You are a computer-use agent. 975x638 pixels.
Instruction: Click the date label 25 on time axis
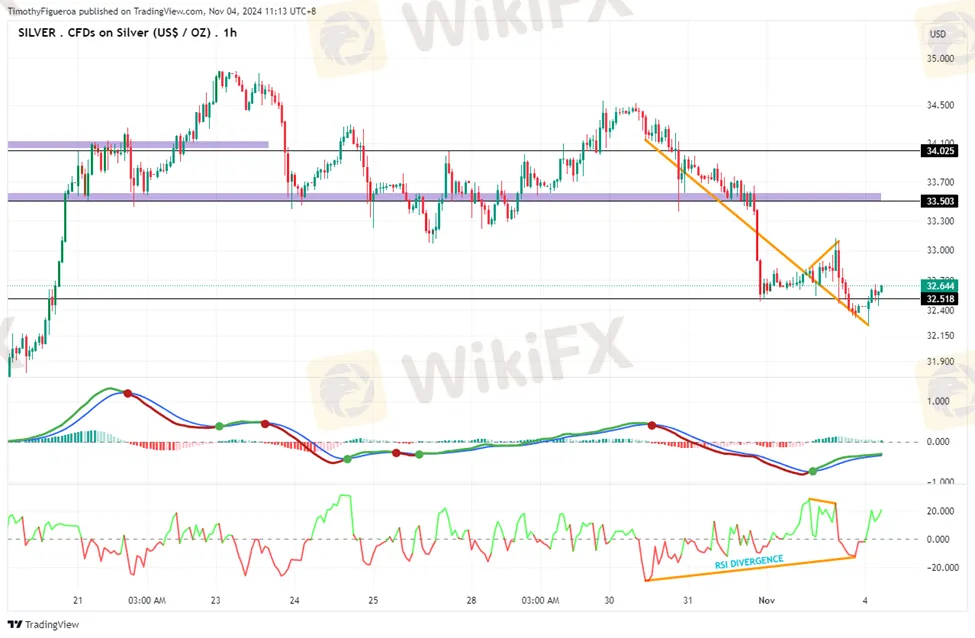pyautogui.click(x=372, y=600)
